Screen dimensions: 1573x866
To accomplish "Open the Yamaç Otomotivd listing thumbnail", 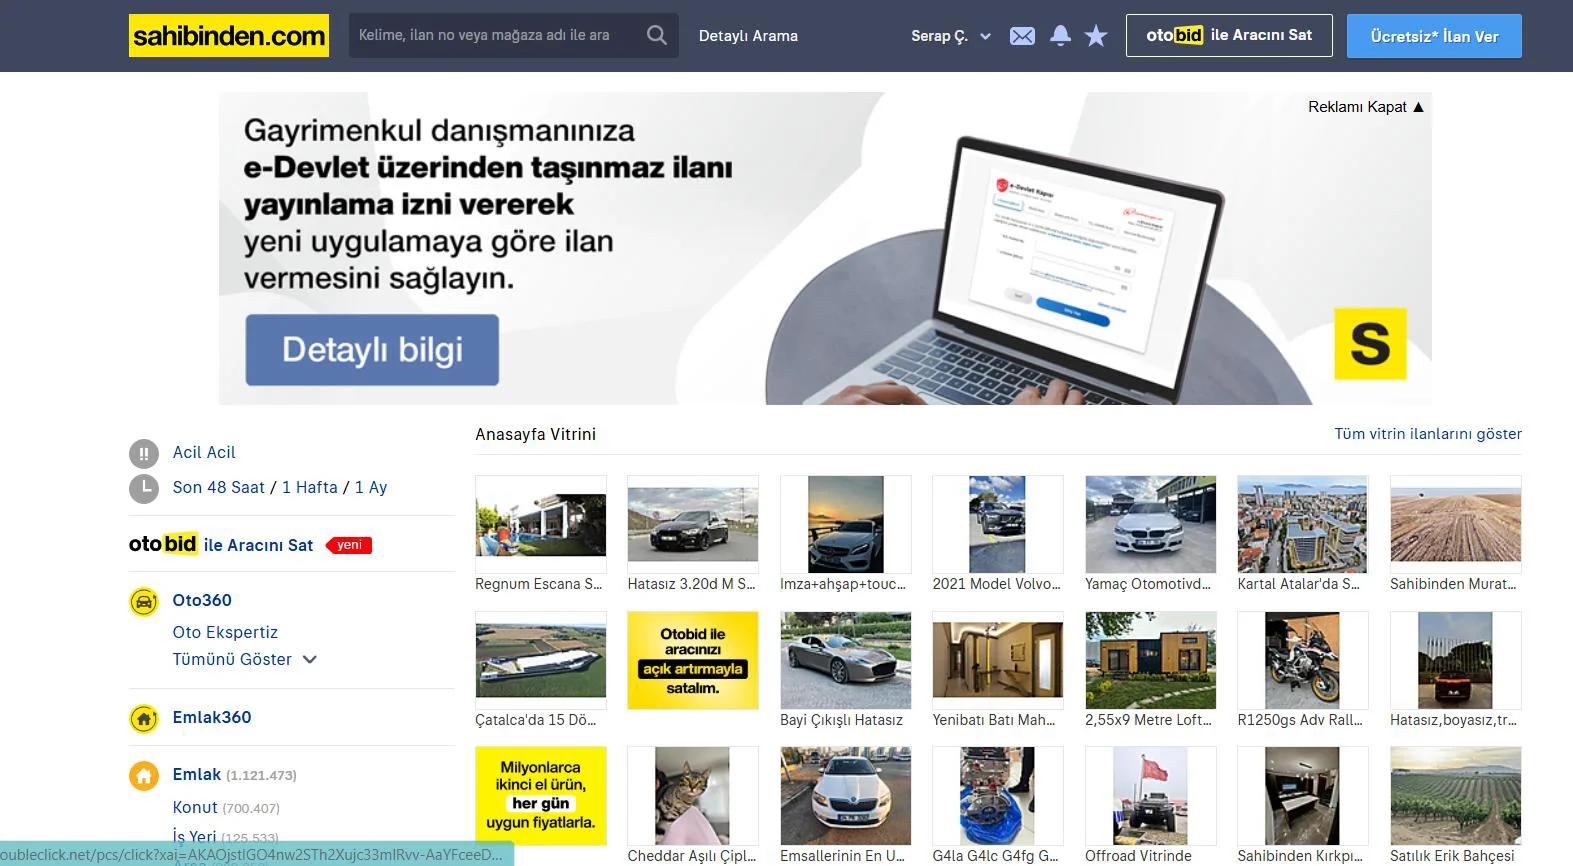I will click(1151, 524).
